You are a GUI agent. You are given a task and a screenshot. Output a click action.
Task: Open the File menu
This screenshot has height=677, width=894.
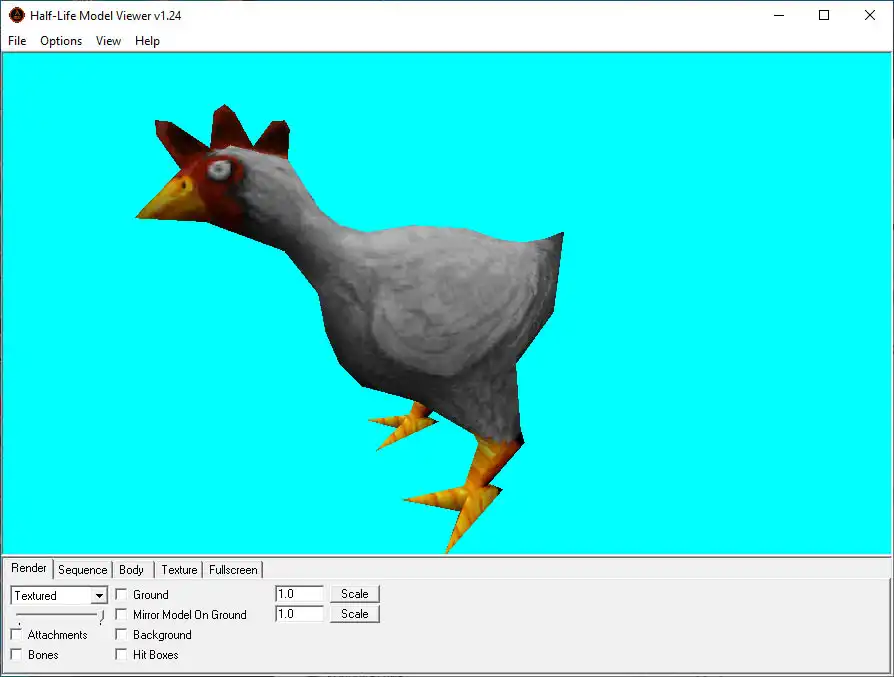pyautogui.click(x=17, y=41)
